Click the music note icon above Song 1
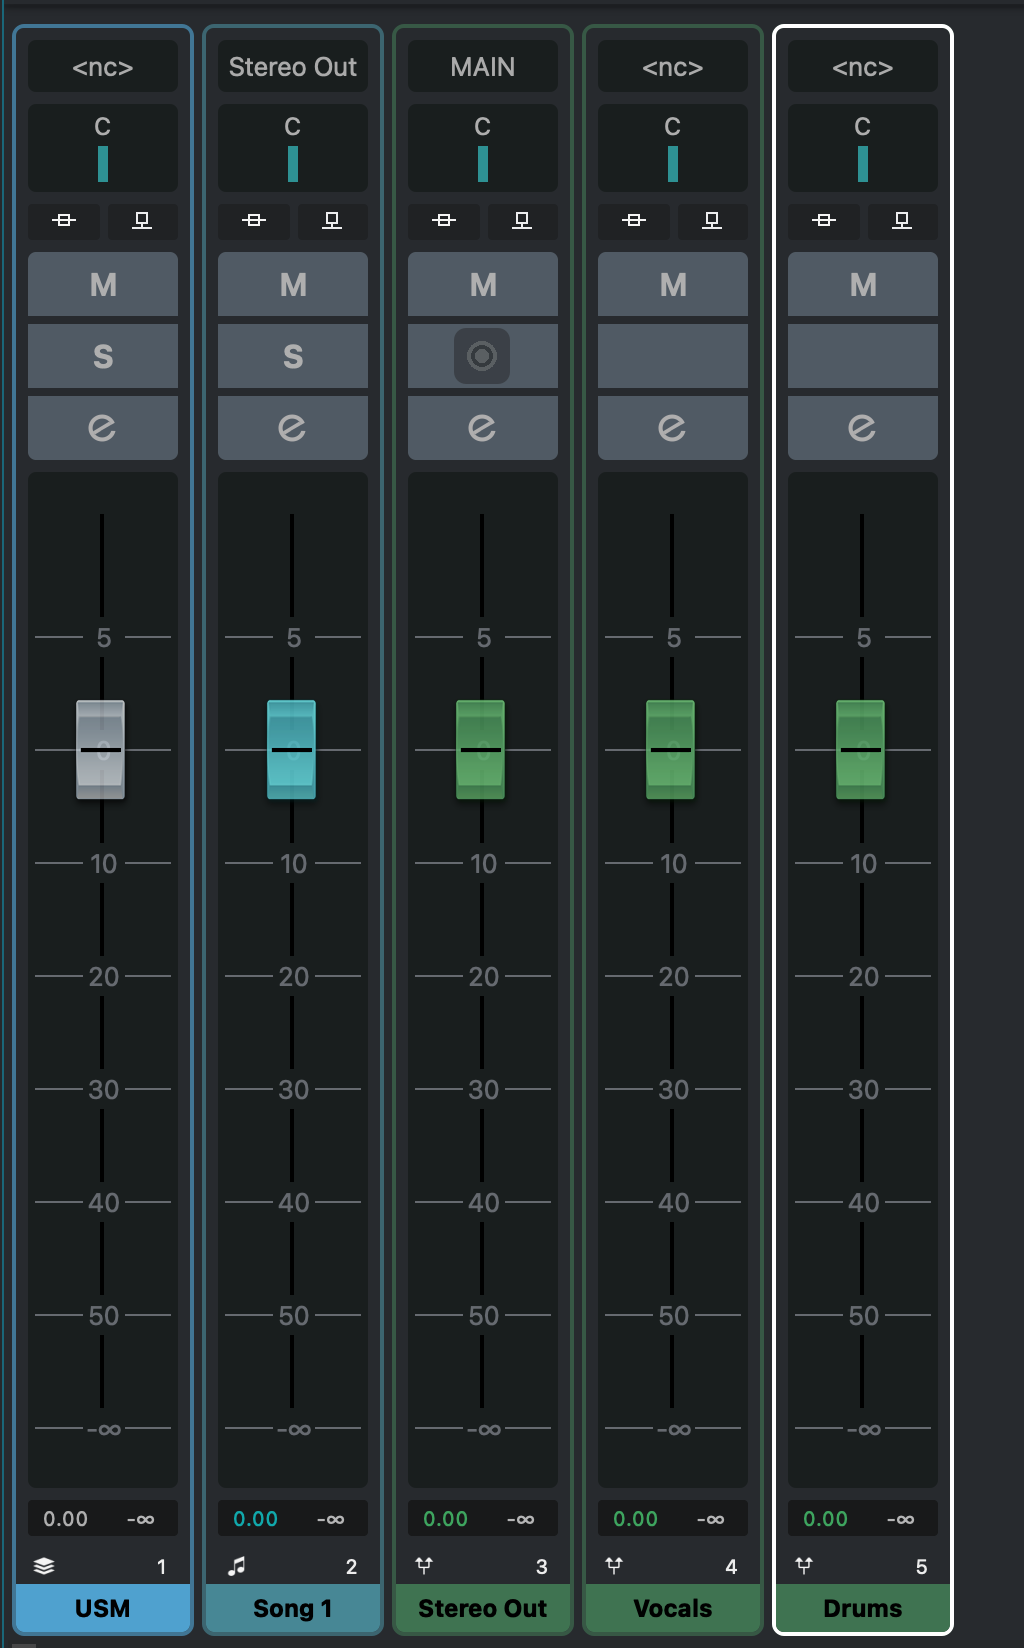 click(236, 1566)
